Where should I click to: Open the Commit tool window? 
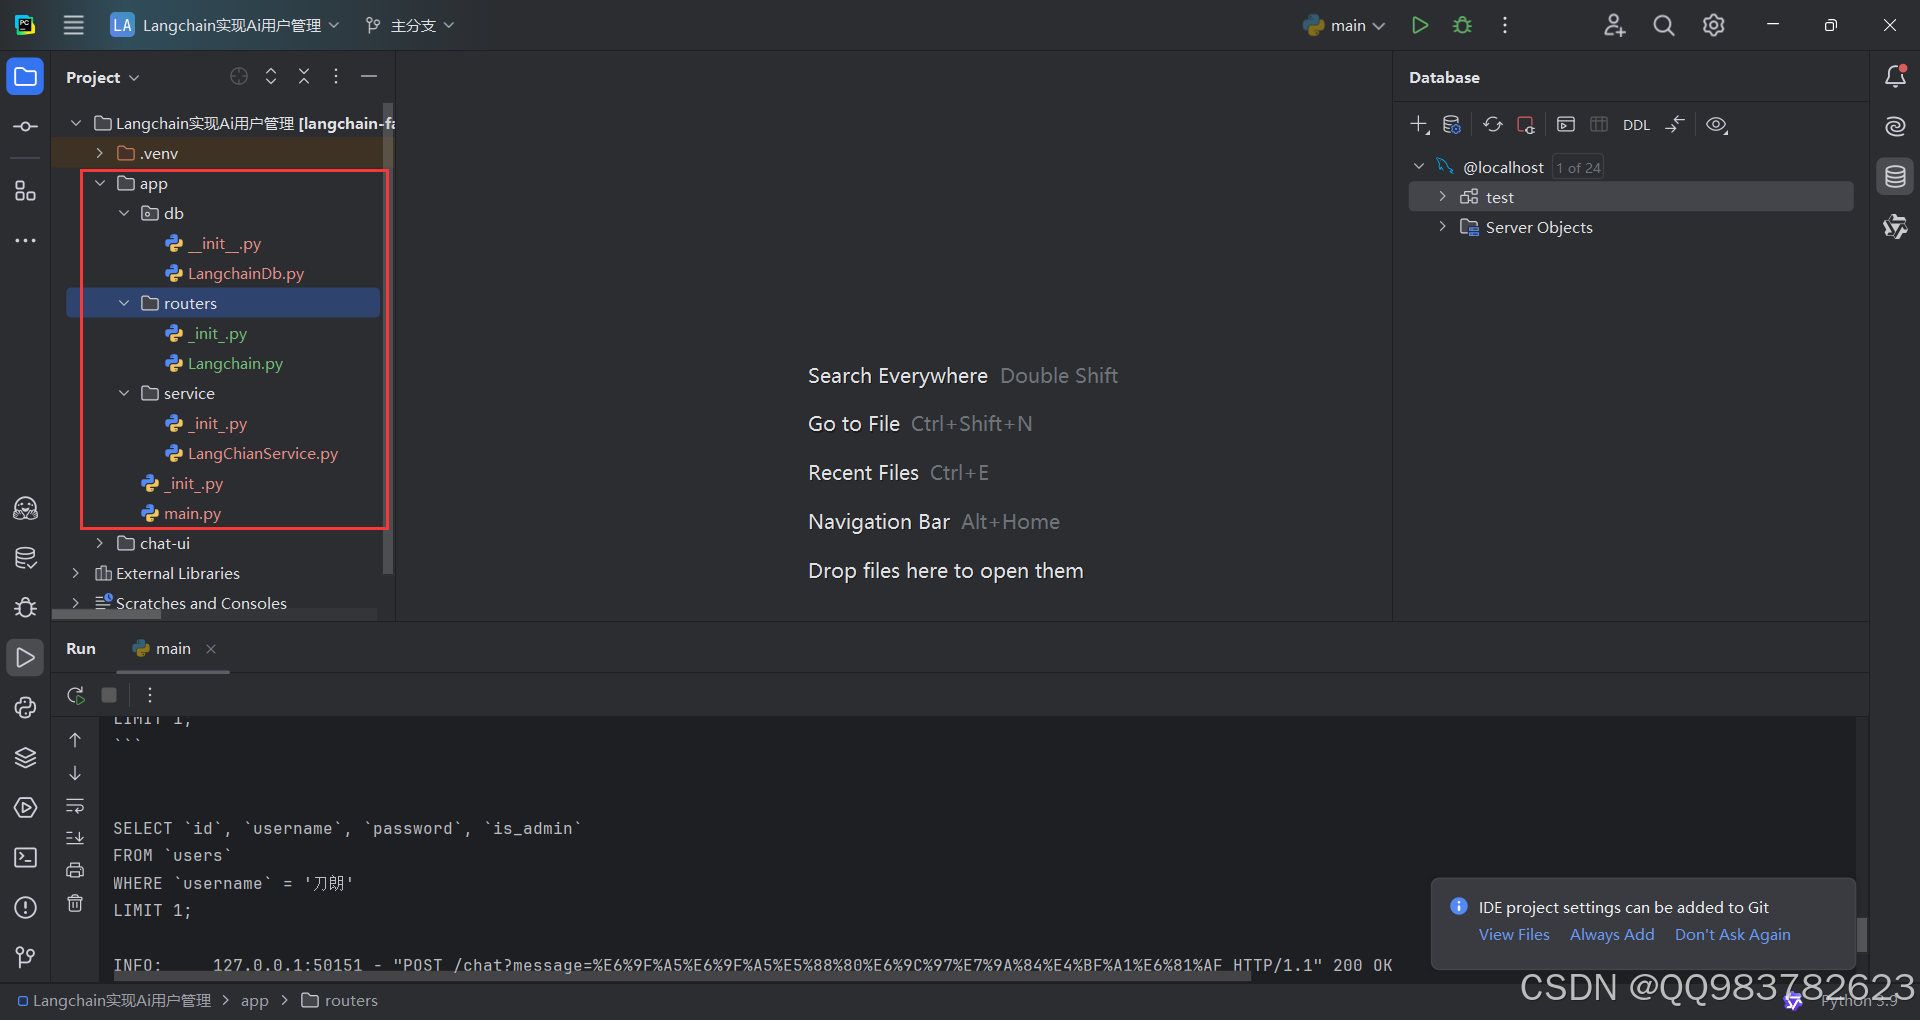25,126
